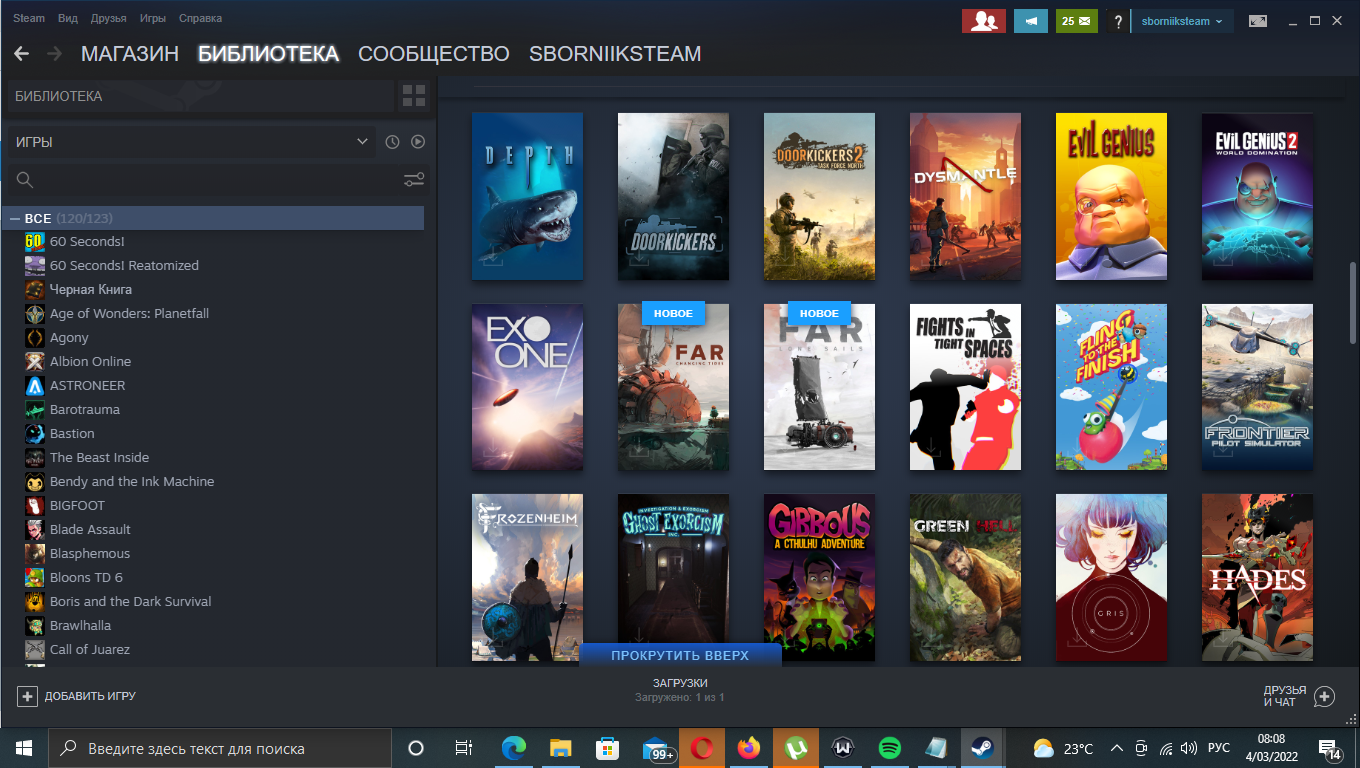
Task: Open the Hades game cover
Action: 1257,577
